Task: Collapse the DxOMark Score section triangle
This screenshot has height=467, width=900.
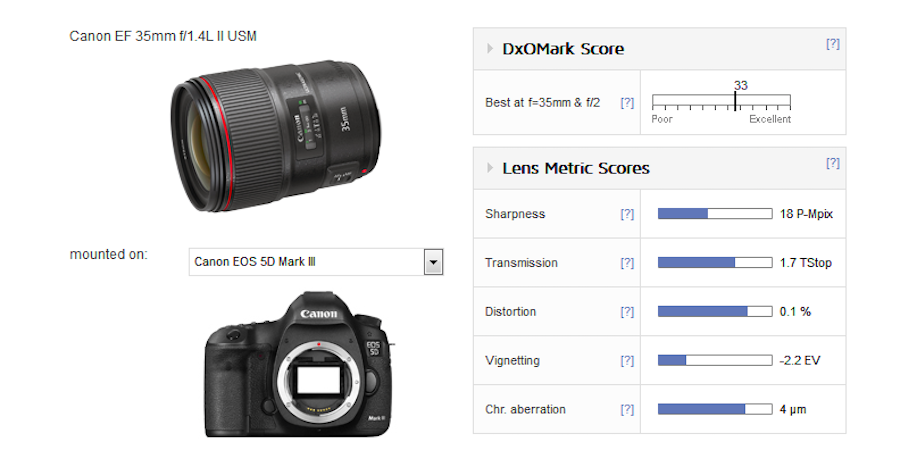Action: point(489,49)
